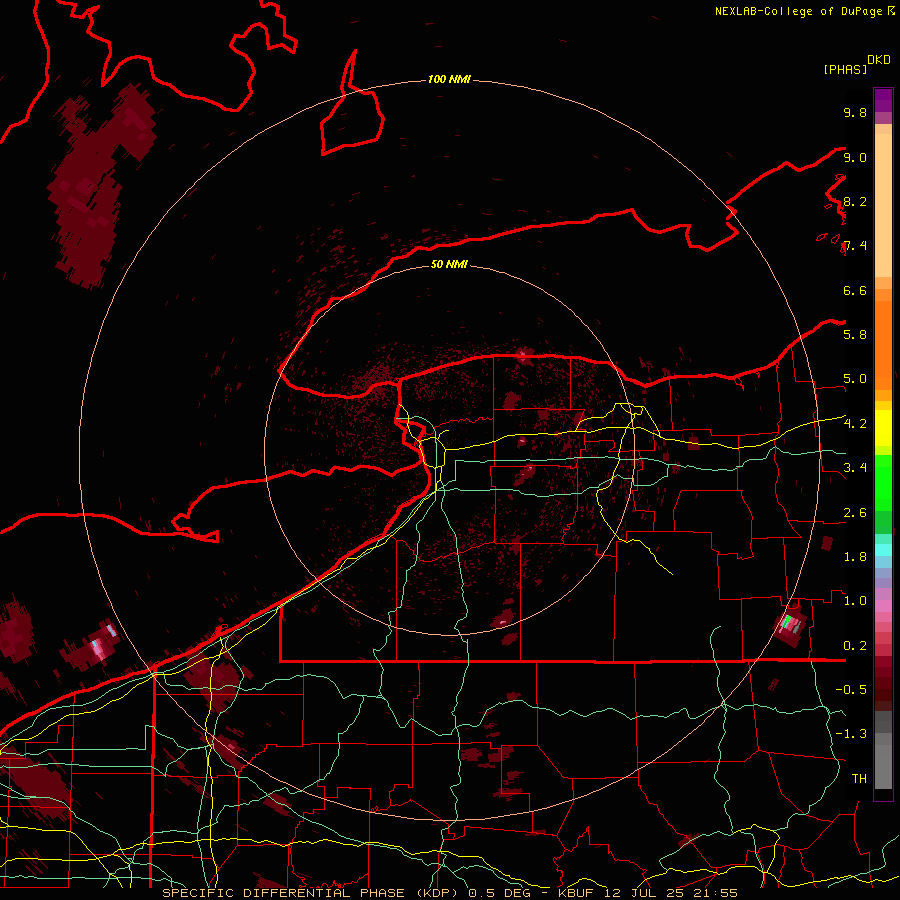Pick the 3.4 legend value

pyautogui.click(x=855, y=468)
